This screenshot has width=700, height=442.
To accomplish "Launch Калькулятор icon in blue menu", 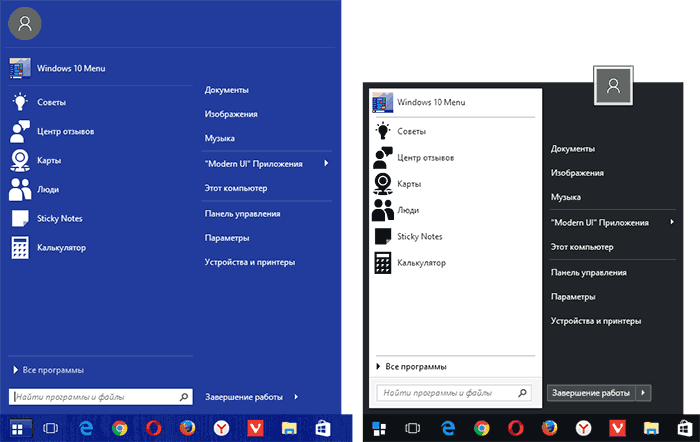I will (20, 247).
